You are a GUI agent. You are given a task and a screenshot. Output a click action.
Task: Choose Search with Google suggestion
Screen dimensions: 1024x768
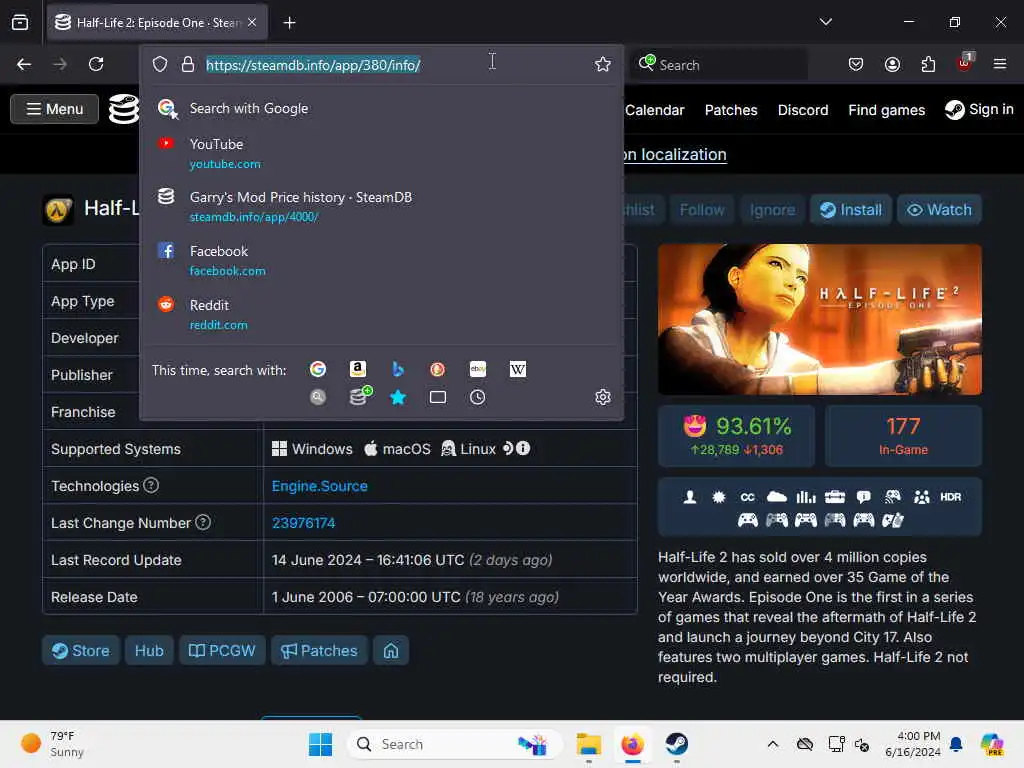tap(381, 108)
